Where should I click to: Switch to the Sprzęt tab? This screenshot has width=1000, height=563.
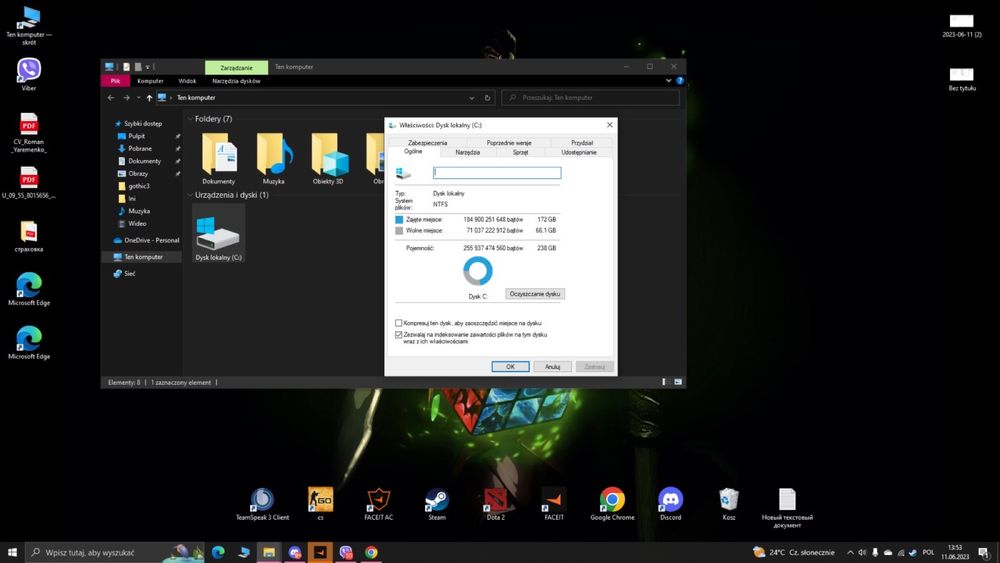[x=520, y=152]
